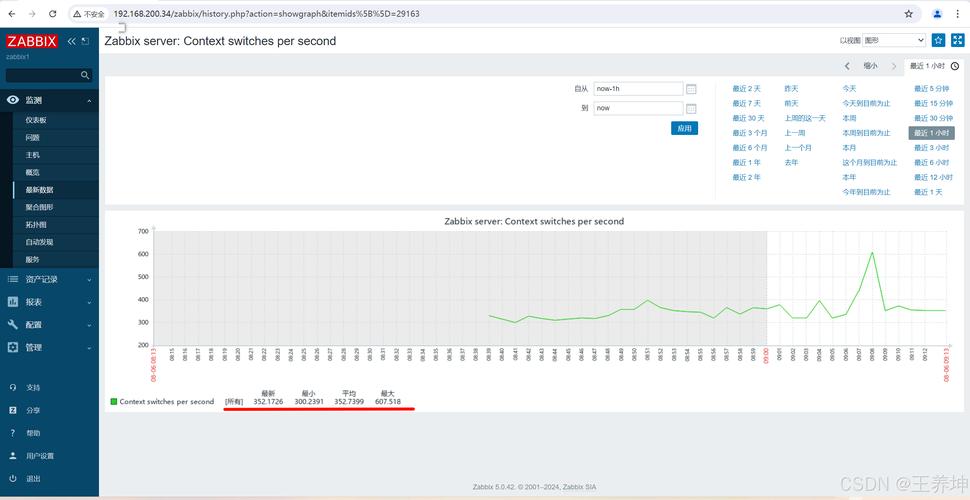
Task: Expand the 资产记录 inventory section
Action: [x=49, y=280]
